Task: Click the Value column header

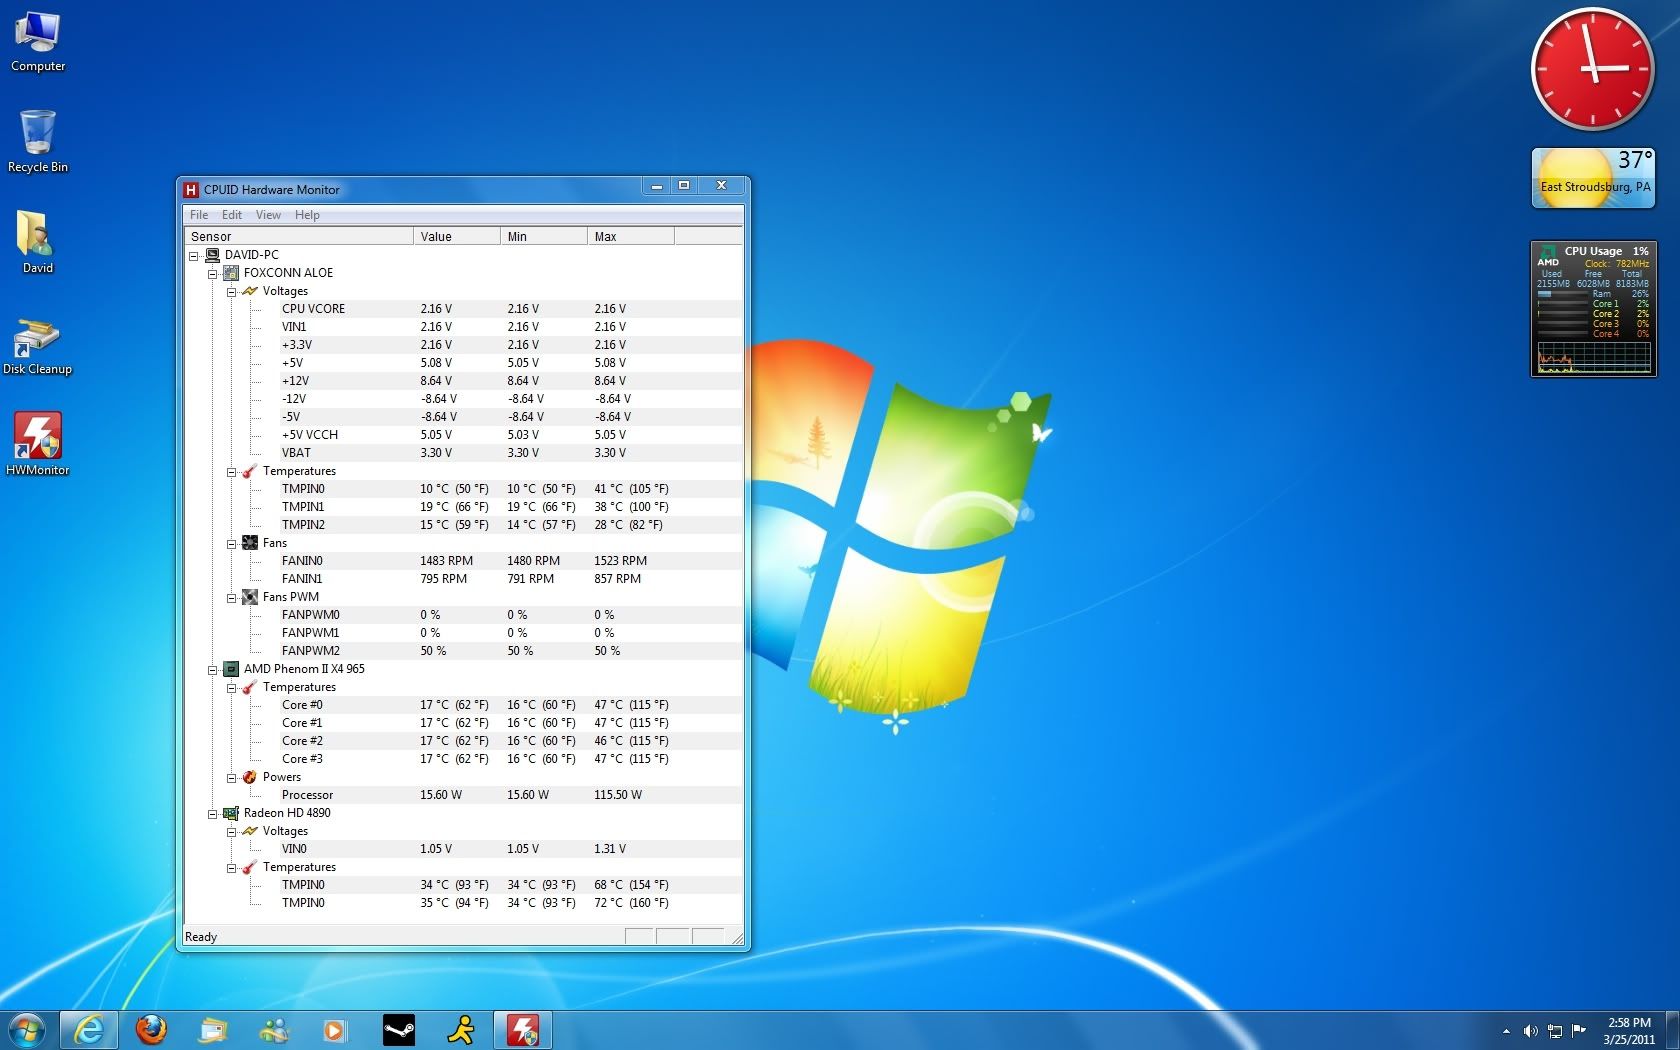Action: click(x=457, y=236)
